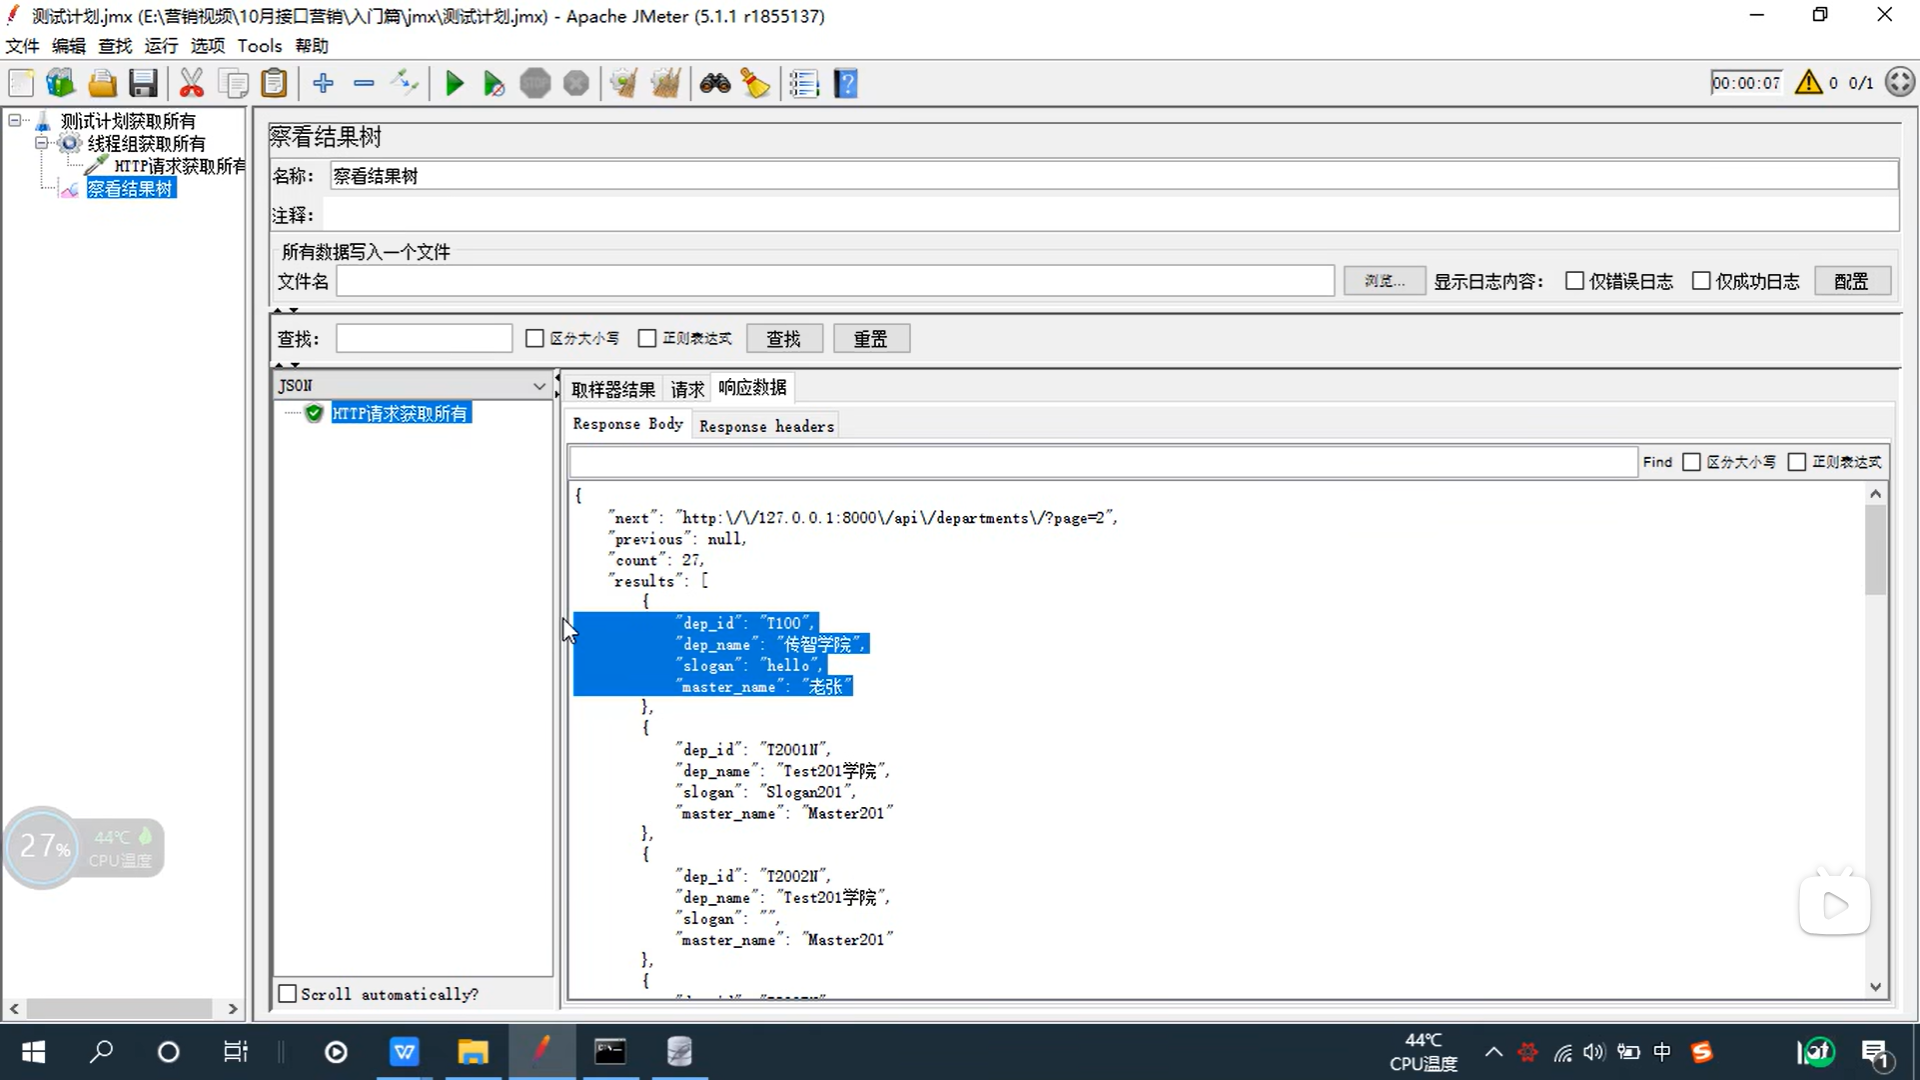Enable the 仅错误日志 checkbox
1920x1080 pixels.
(1575, 281)
